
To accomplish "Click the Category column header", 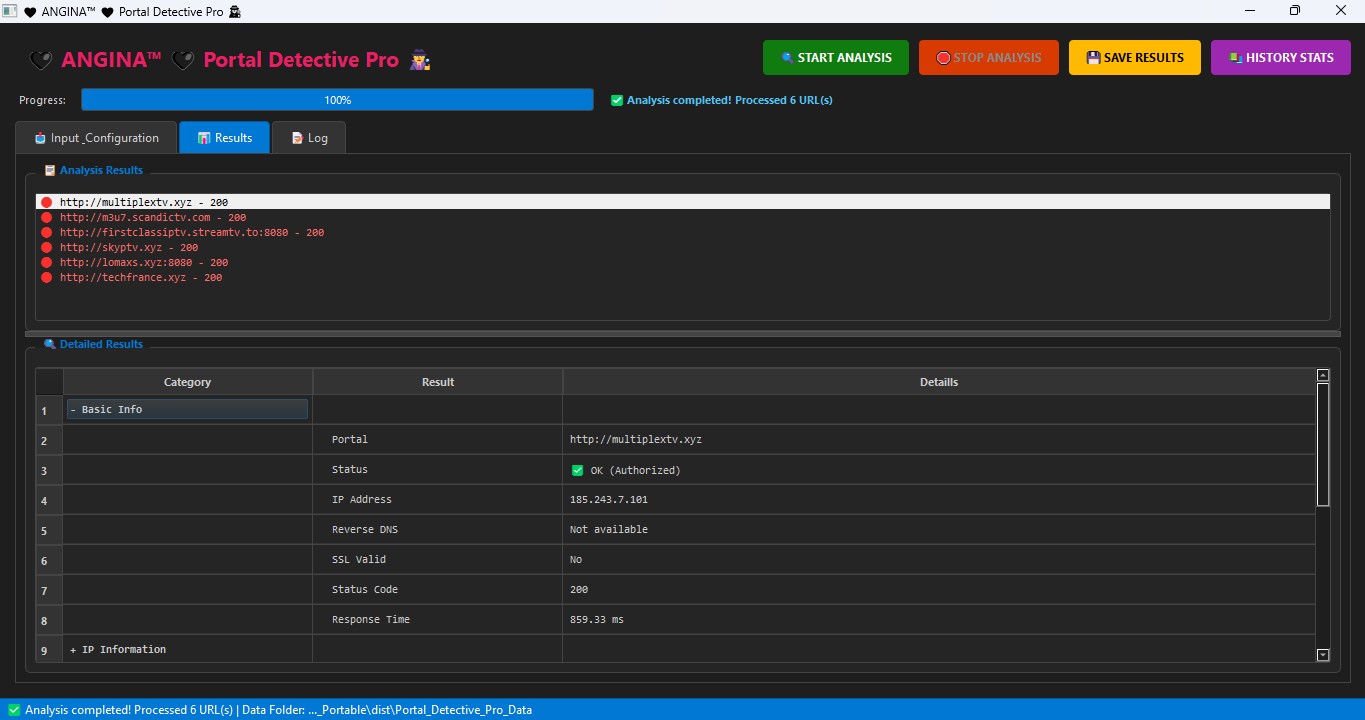I will pyautogui.click(x=187, y=382).
